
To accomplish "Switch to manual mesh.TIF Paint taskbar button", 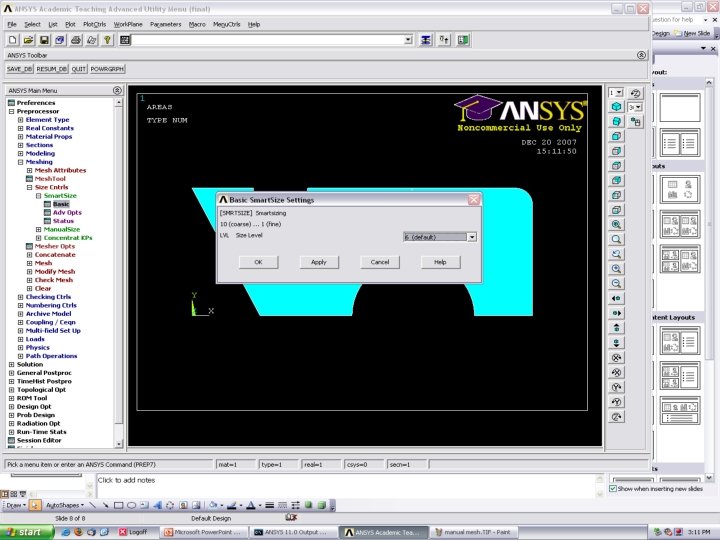I will click(473, 532).
